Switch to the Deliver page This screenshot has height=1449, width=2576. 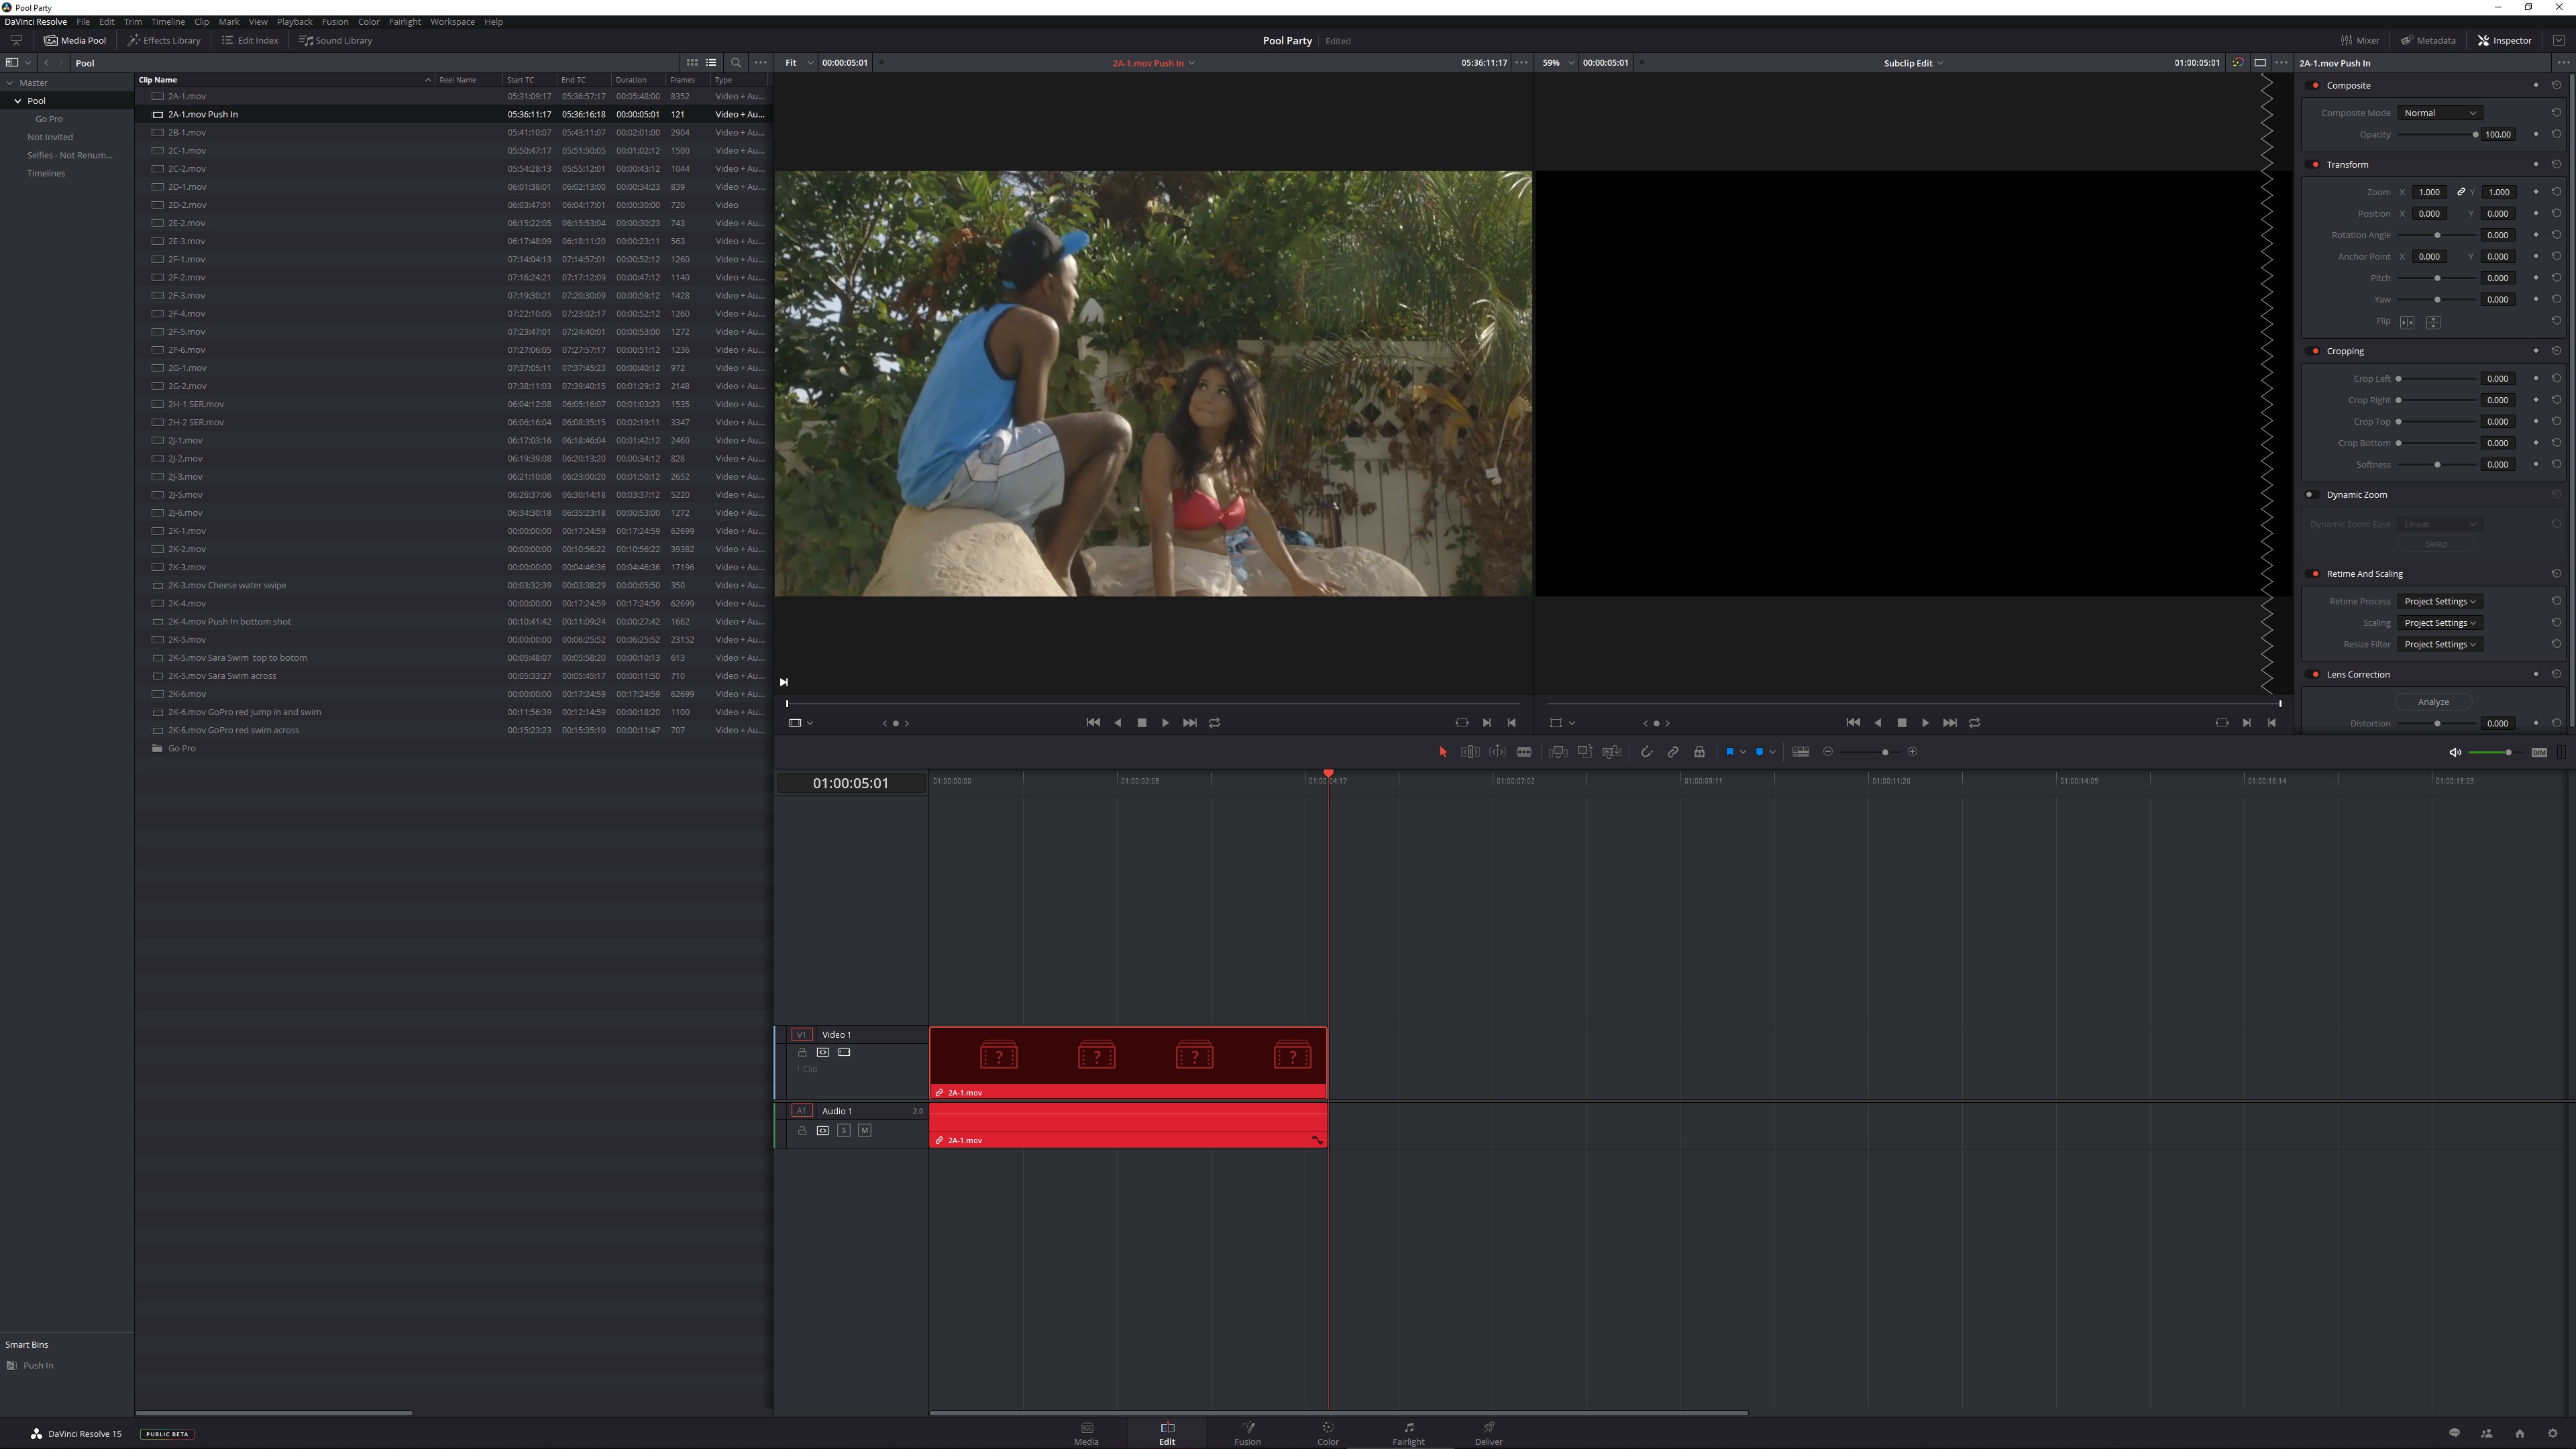point(1488,1433)
